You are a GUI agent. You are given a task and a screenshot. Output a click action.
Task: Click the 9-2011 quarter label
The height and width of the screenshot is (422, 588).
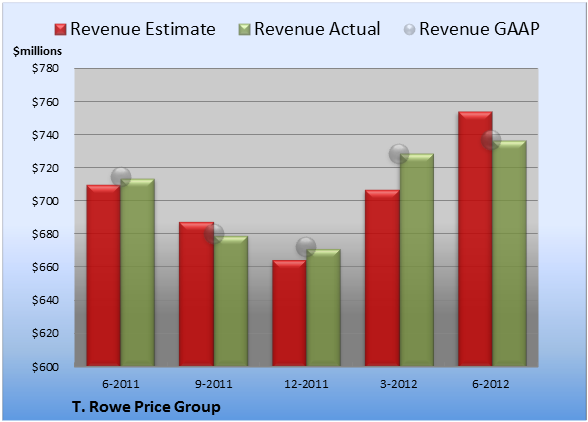point(213,384)
